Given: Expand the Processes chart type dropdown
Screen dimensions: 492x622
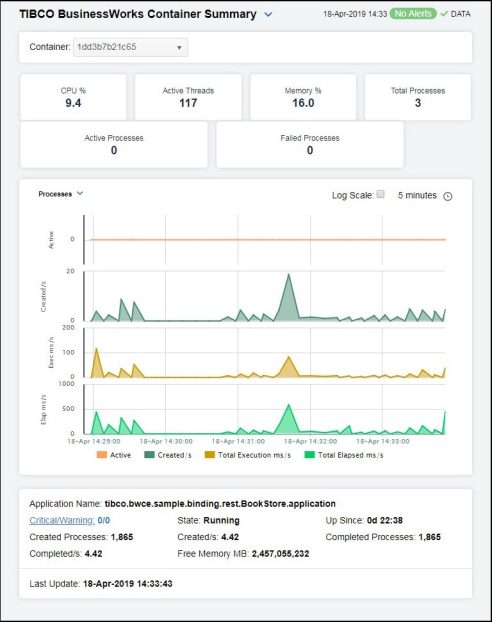Looking at the screenshot, I should [80, 193].
